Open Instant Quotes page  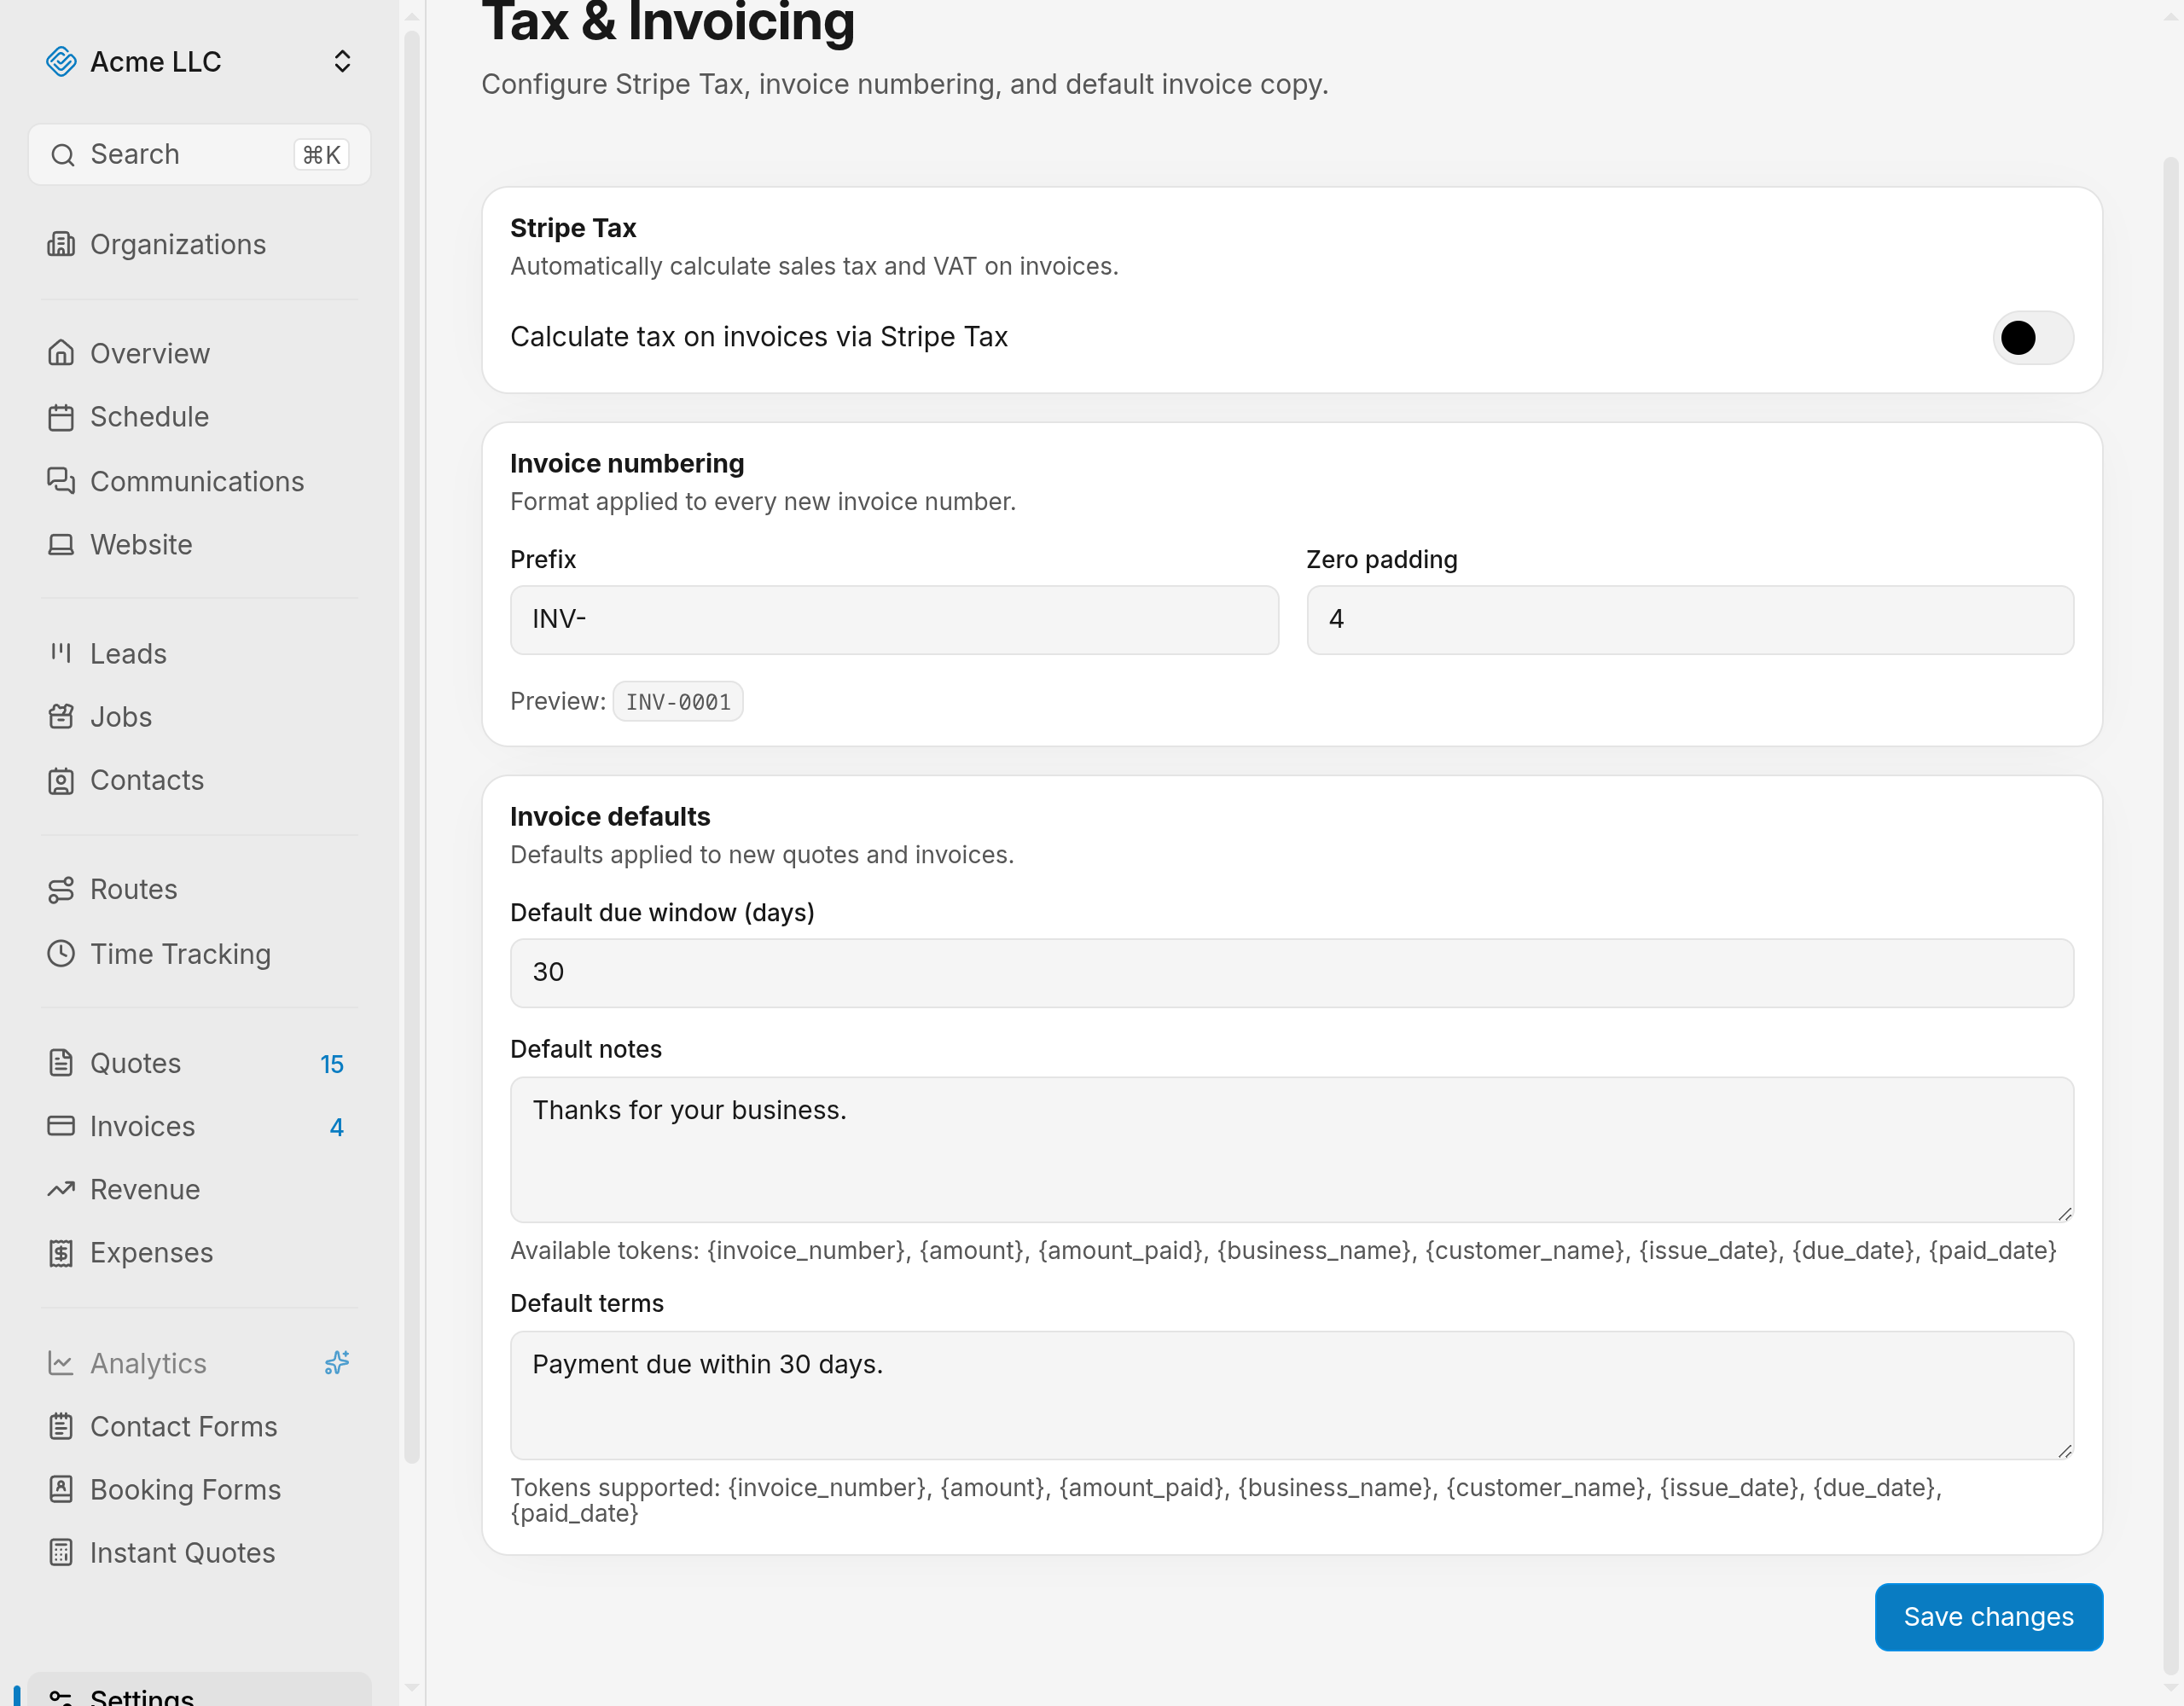[x=199, y=1553]
